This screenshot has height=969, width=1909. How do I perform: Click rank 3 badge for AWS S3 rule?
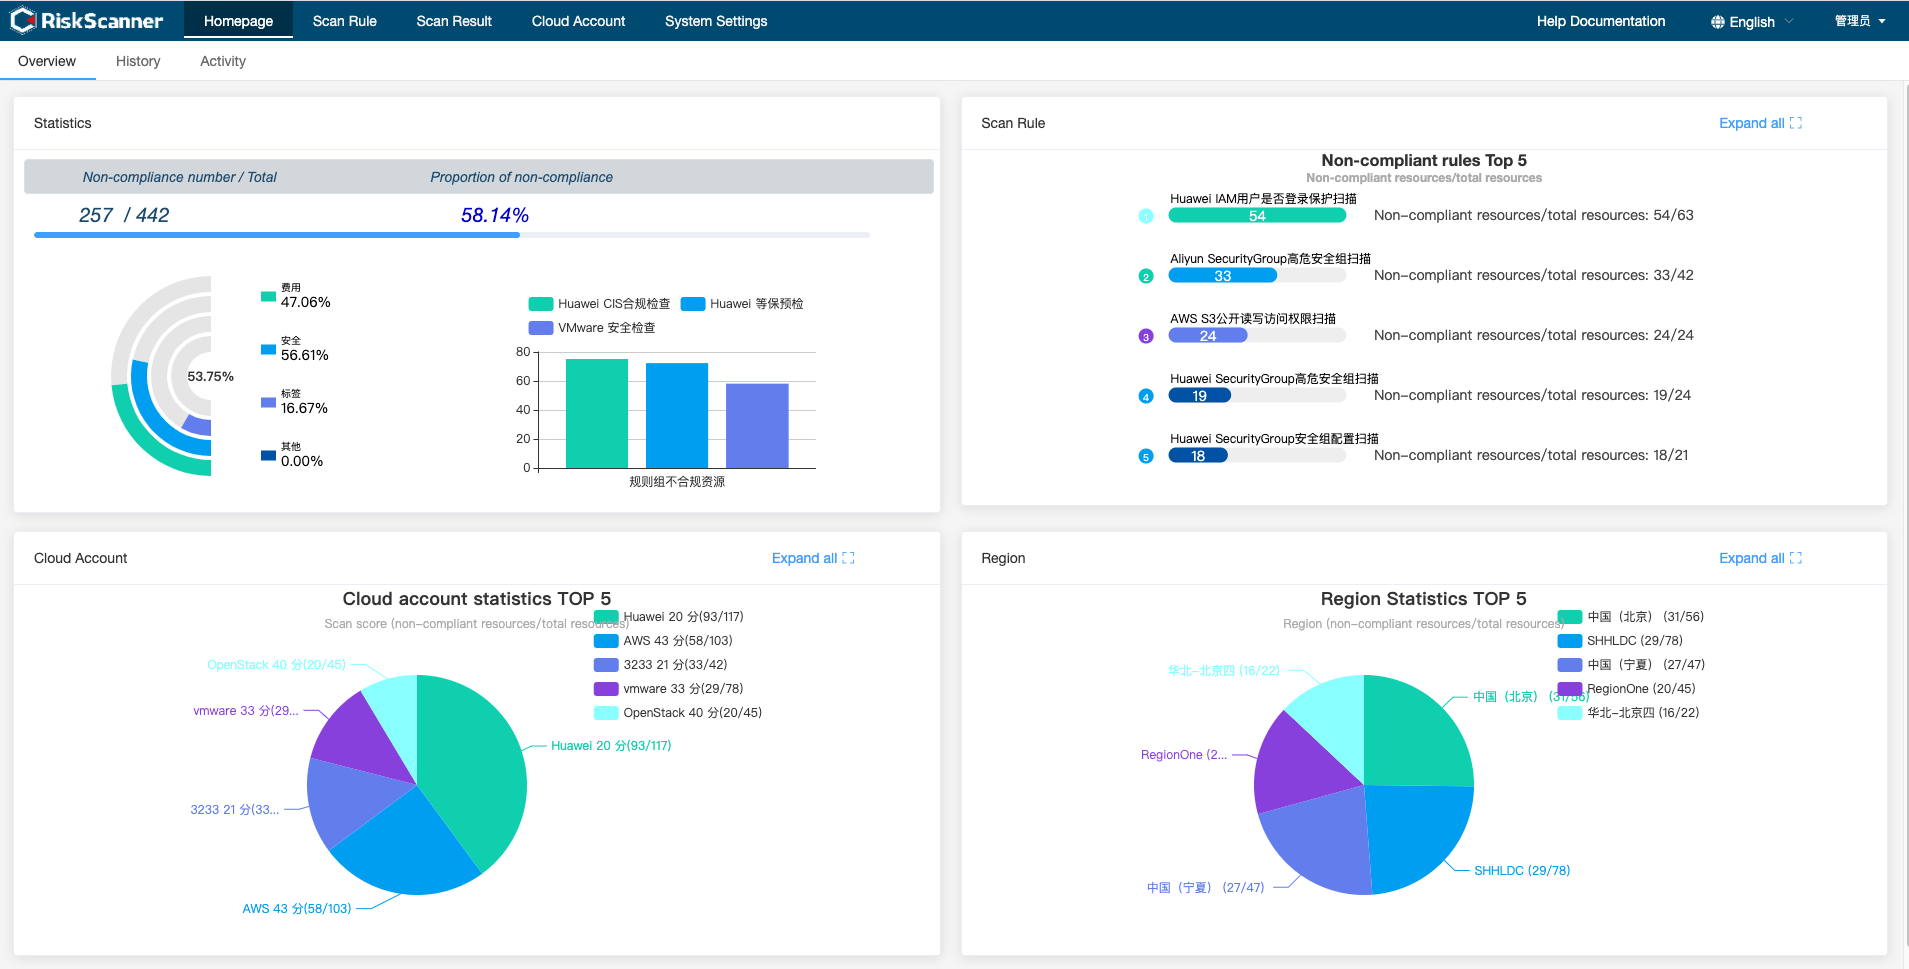tap(1146, 336)
